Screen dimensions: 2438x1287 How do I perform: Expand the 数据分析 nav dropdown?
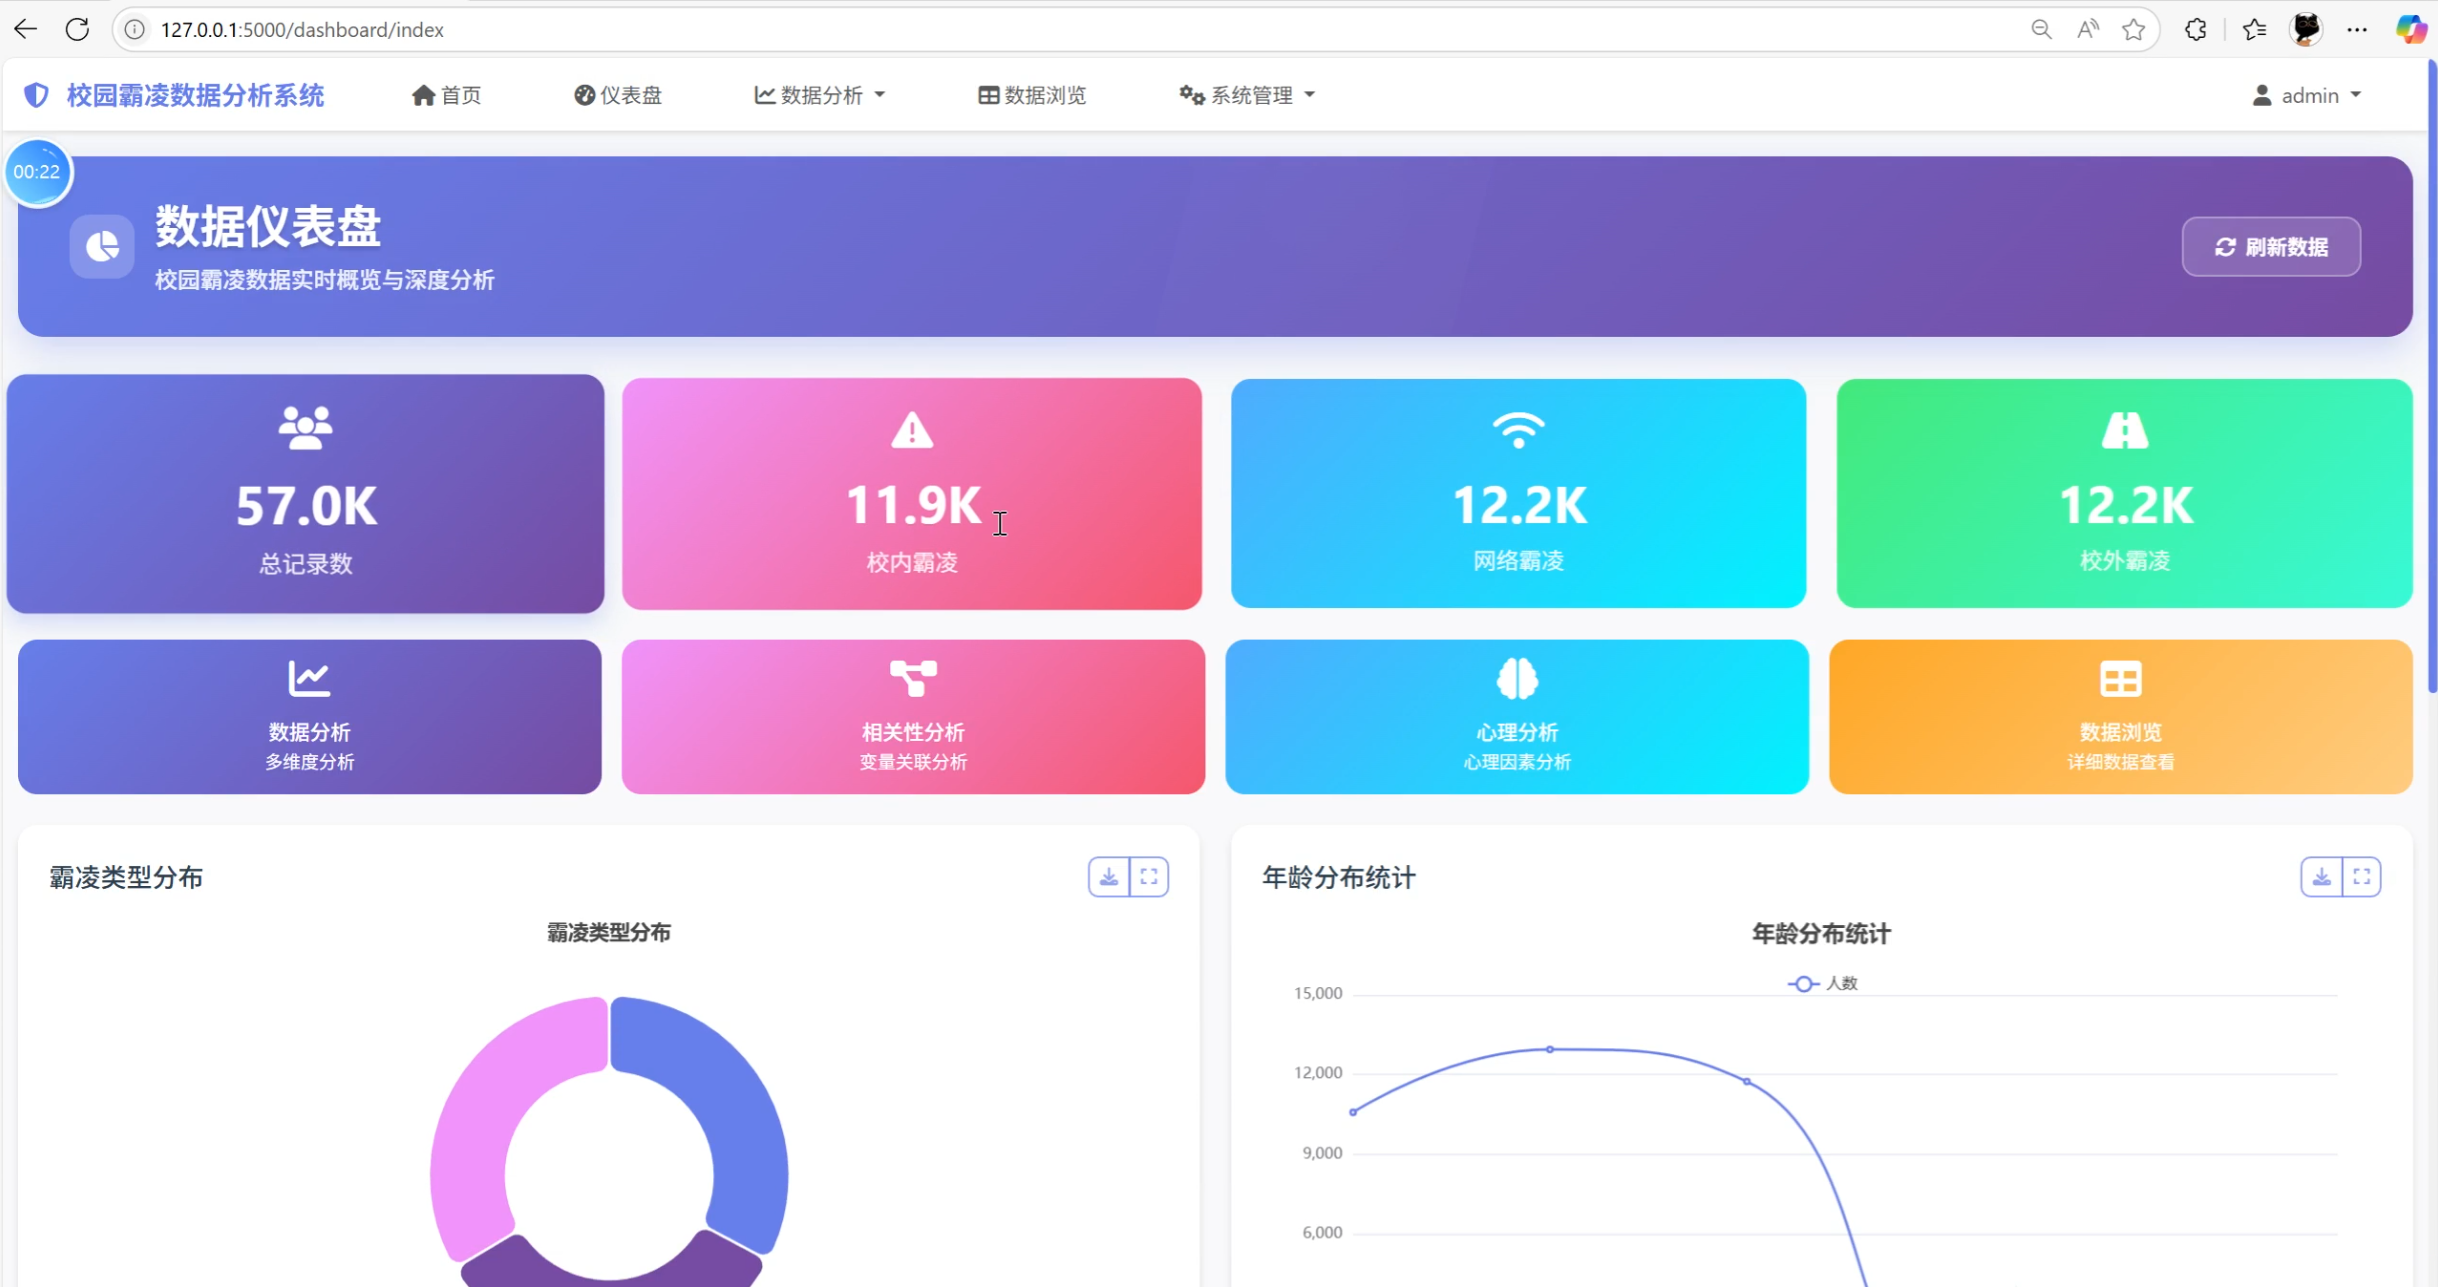click(819, 95)
